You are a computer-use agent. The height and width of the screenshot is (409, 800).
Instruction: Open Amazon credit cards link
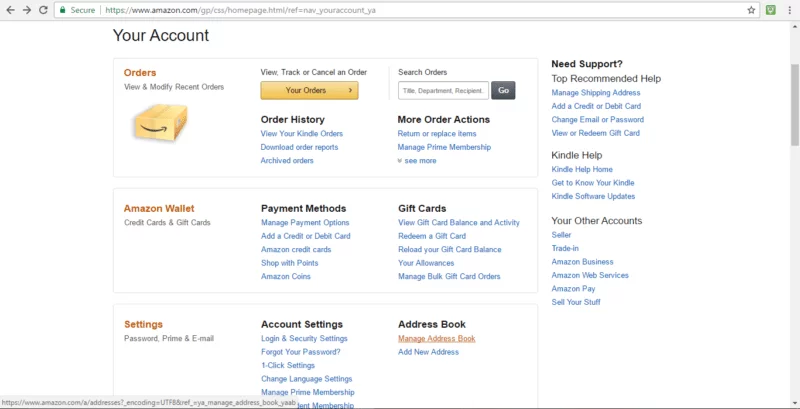click(x=296, y=250)
